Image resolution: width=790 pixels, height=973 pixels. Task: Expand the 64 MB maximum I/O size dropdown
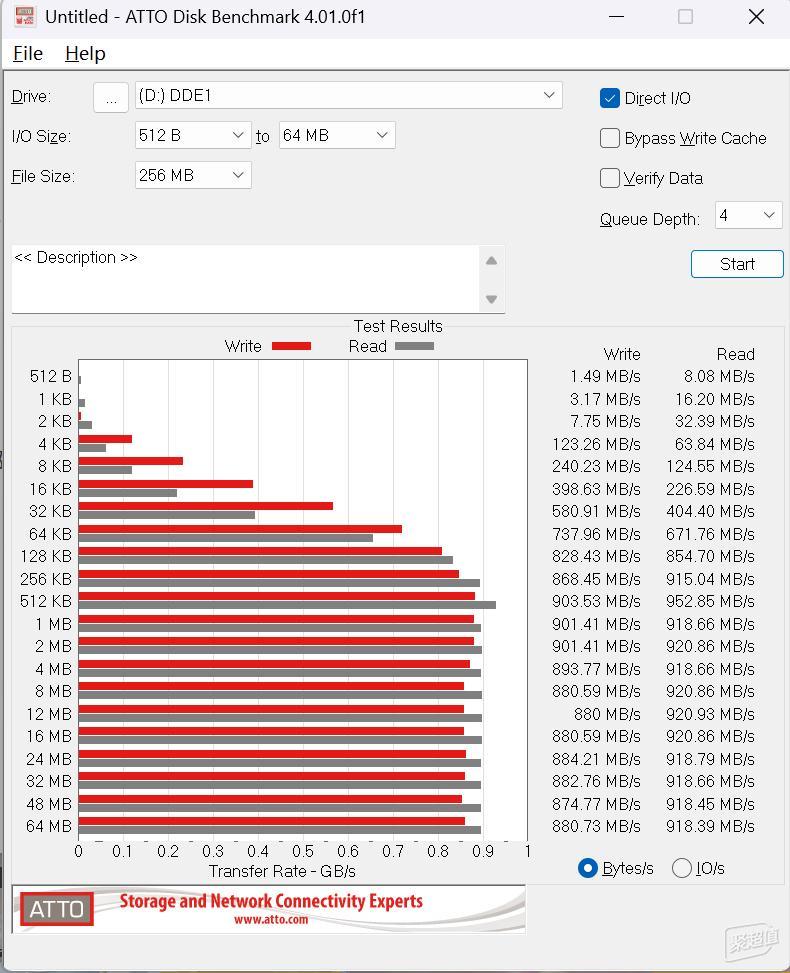tap(337, 135)
